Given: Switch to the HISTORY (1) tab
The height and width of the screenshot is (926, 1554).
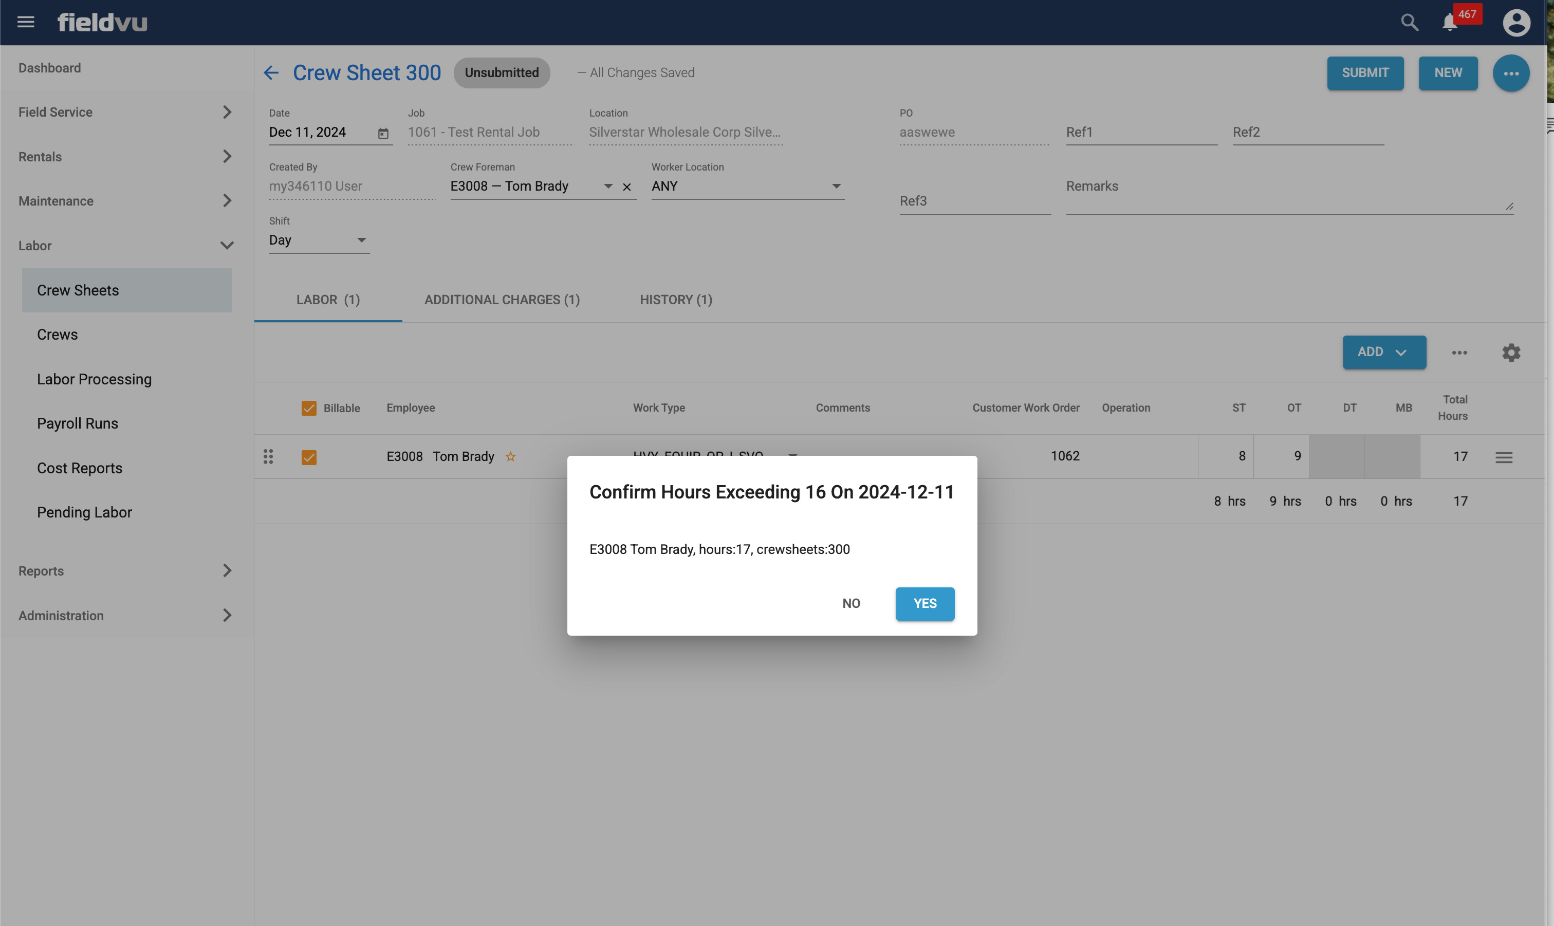Looking at the screenshot, I should pyautogui.click(x=676, y=300).
